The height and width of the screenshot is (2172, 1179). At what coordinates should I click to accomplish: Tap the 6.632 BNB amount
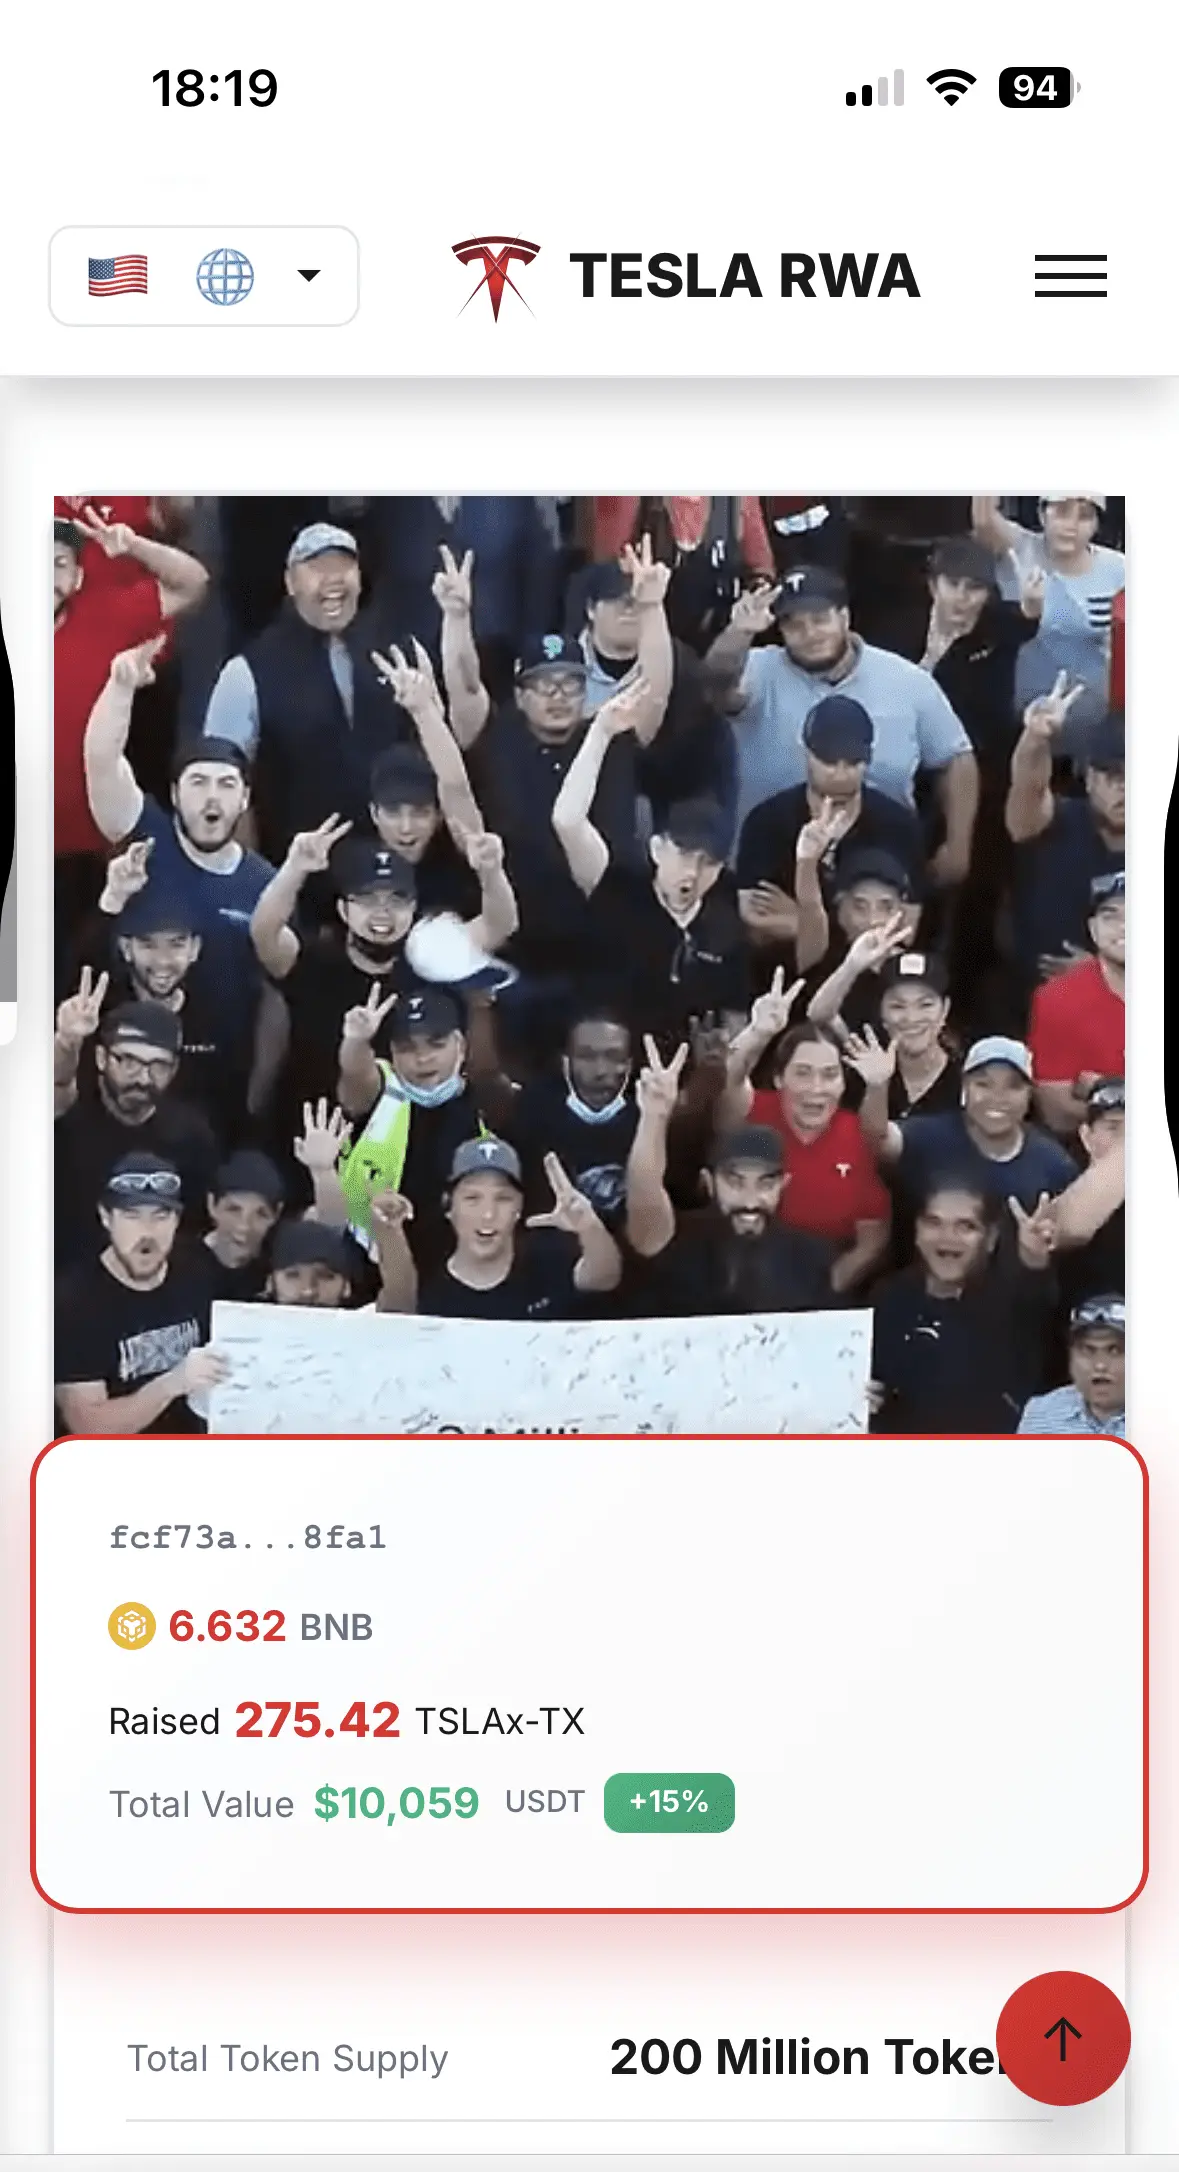270,1627
